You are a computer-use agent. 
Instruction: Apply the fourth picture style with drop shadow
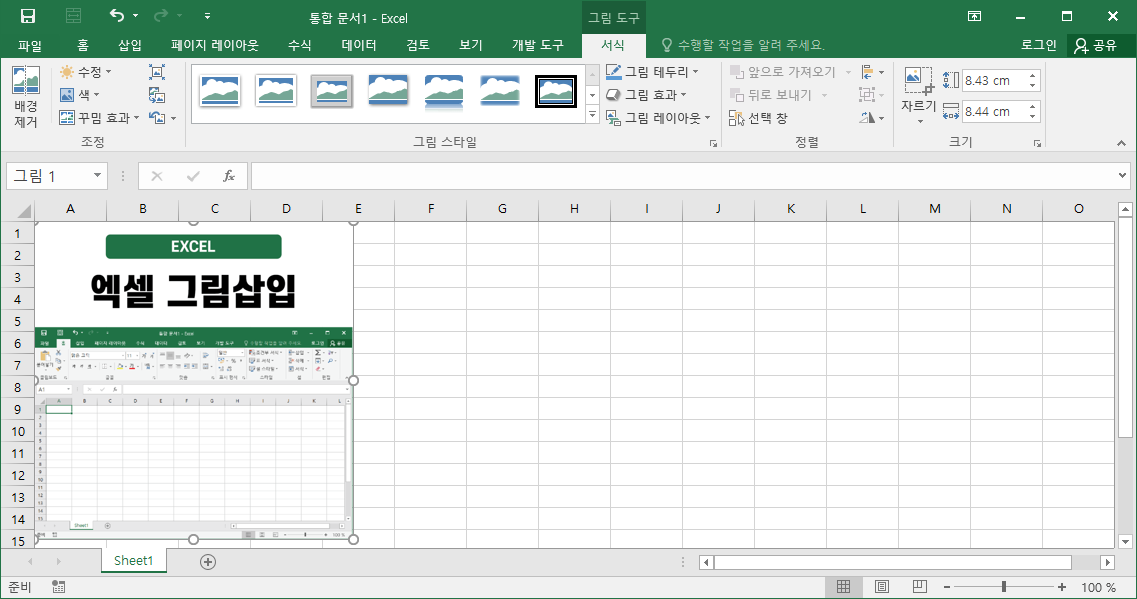388,91
